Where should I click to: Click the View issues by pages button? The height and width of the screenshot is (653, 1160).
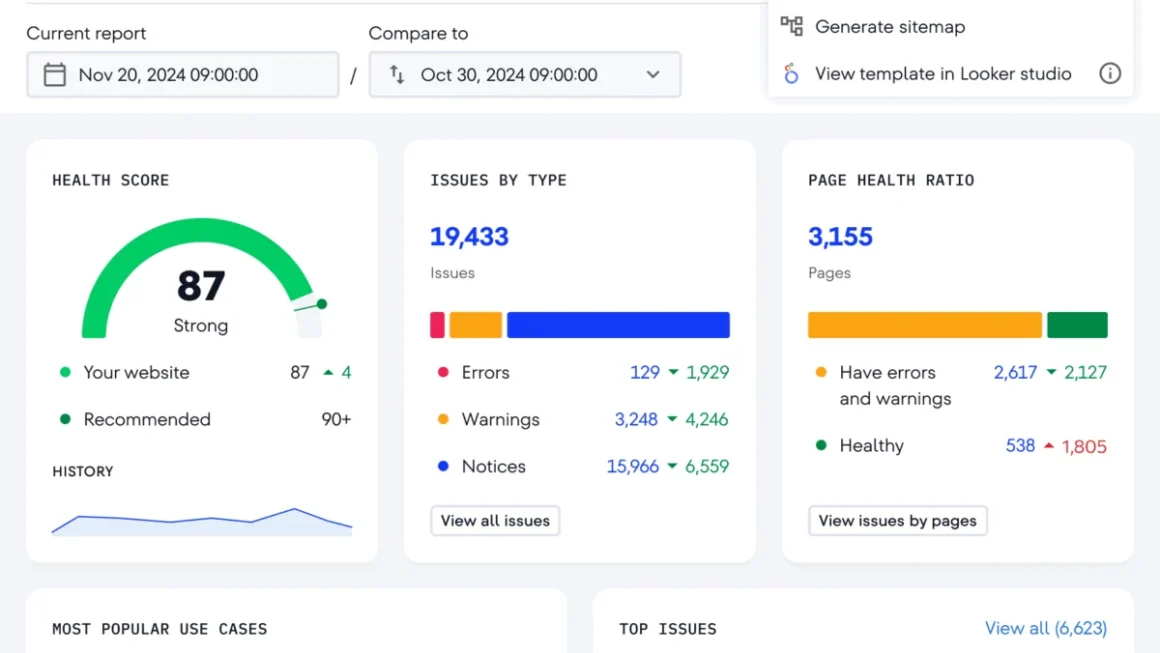pyautogui.click(x=897, y=521)
